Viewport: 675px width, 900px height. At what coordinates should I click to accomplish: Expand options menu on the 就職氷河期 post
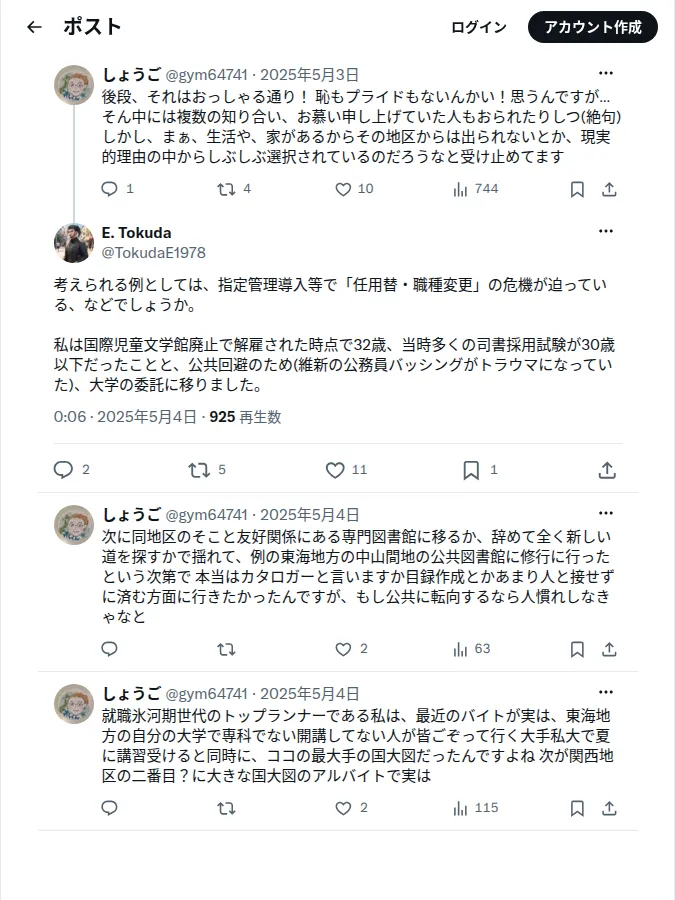point(606,692)
